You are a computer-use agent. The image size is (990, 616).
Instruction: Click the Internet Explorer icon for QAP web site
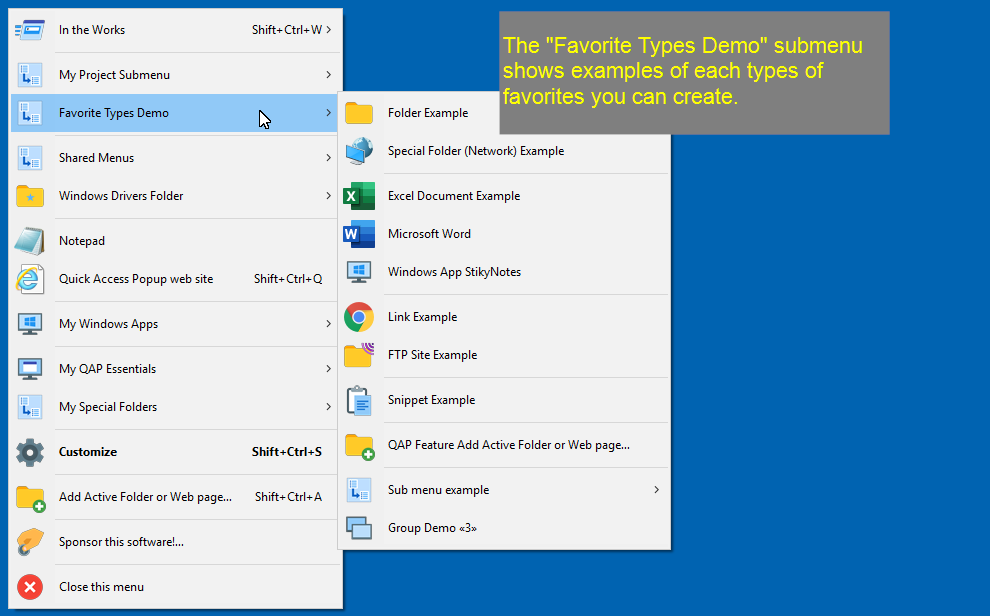(30, 279)
